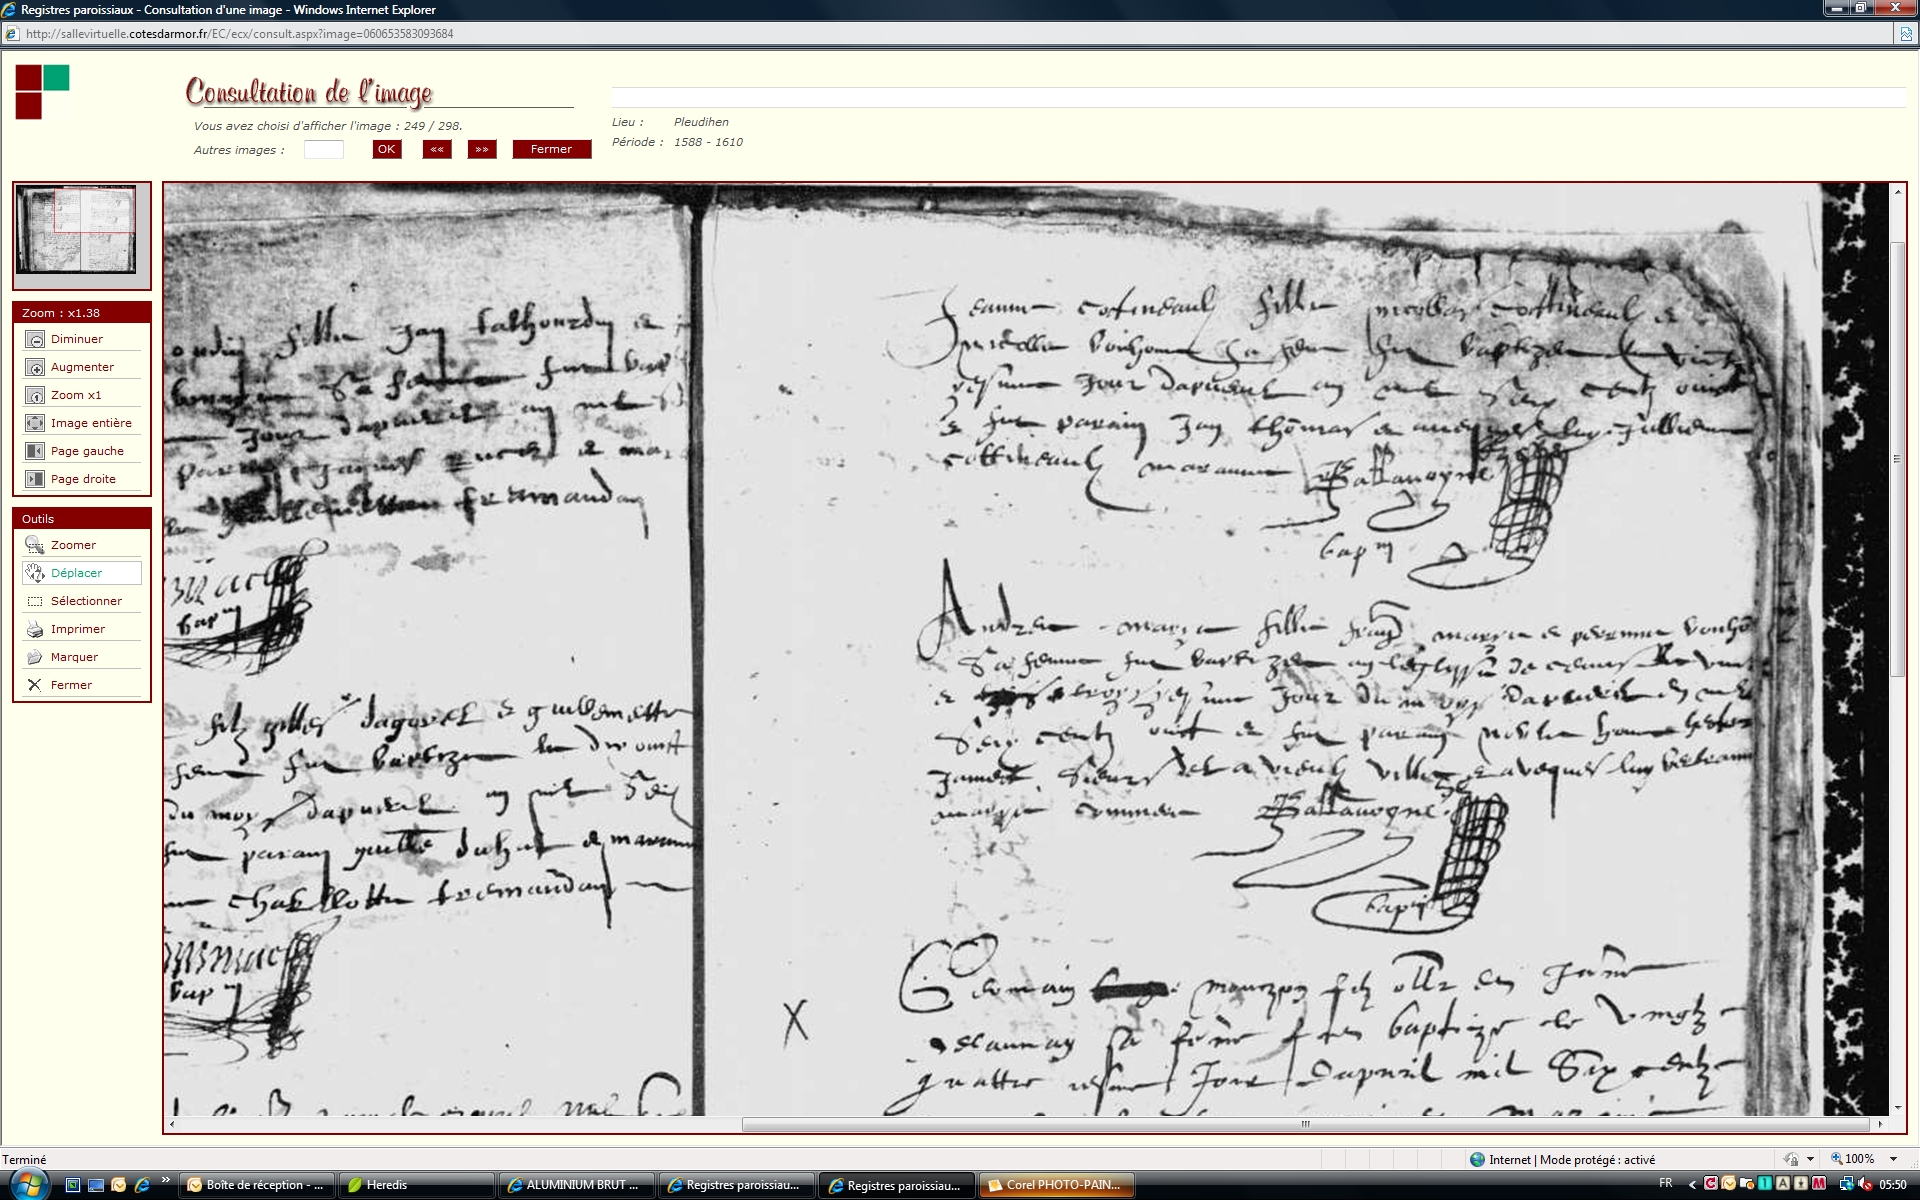Close the viewer via Outils Fermer

coord(35,686)
